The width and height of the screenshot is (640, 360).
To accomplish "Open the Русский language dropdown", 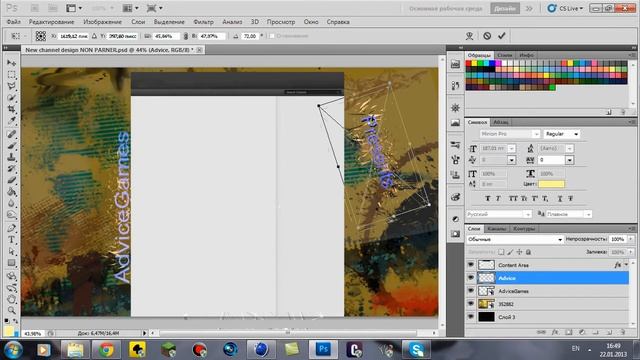I will click(527, 214).
